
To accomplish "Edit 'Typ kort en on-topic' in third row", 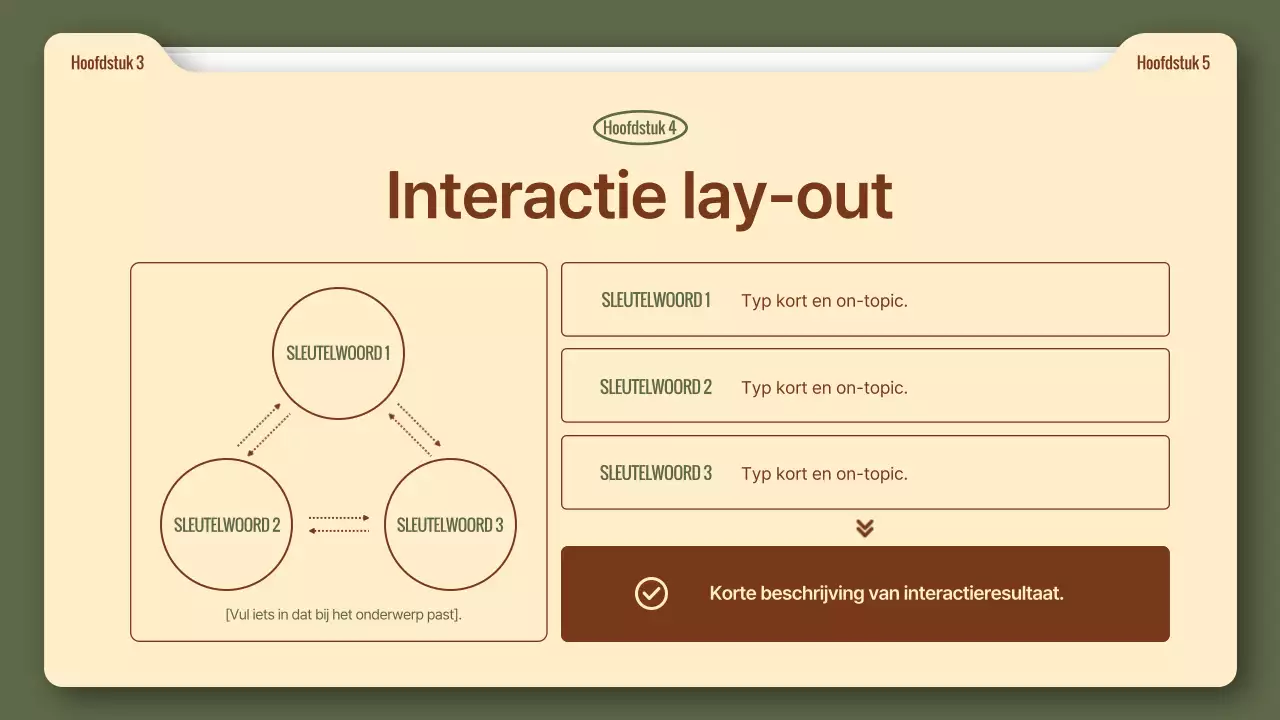I will 824,474.
